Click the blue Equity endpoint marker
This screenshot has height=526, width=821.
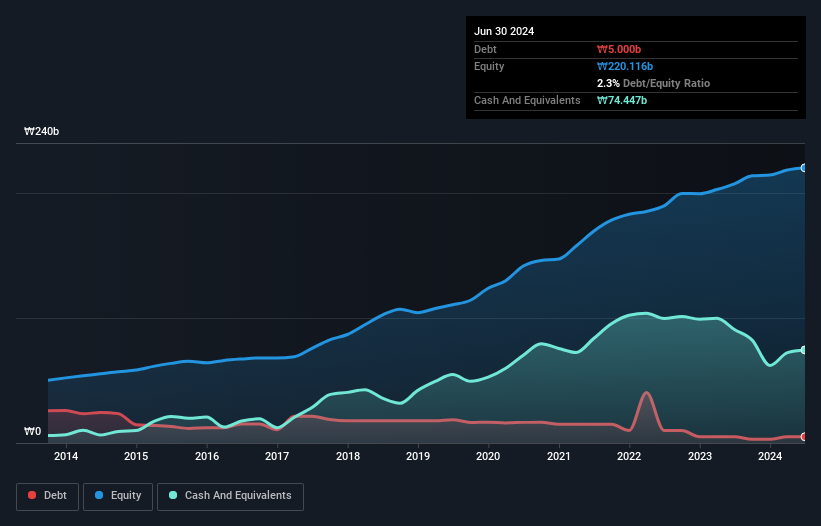tap(804, 168)
